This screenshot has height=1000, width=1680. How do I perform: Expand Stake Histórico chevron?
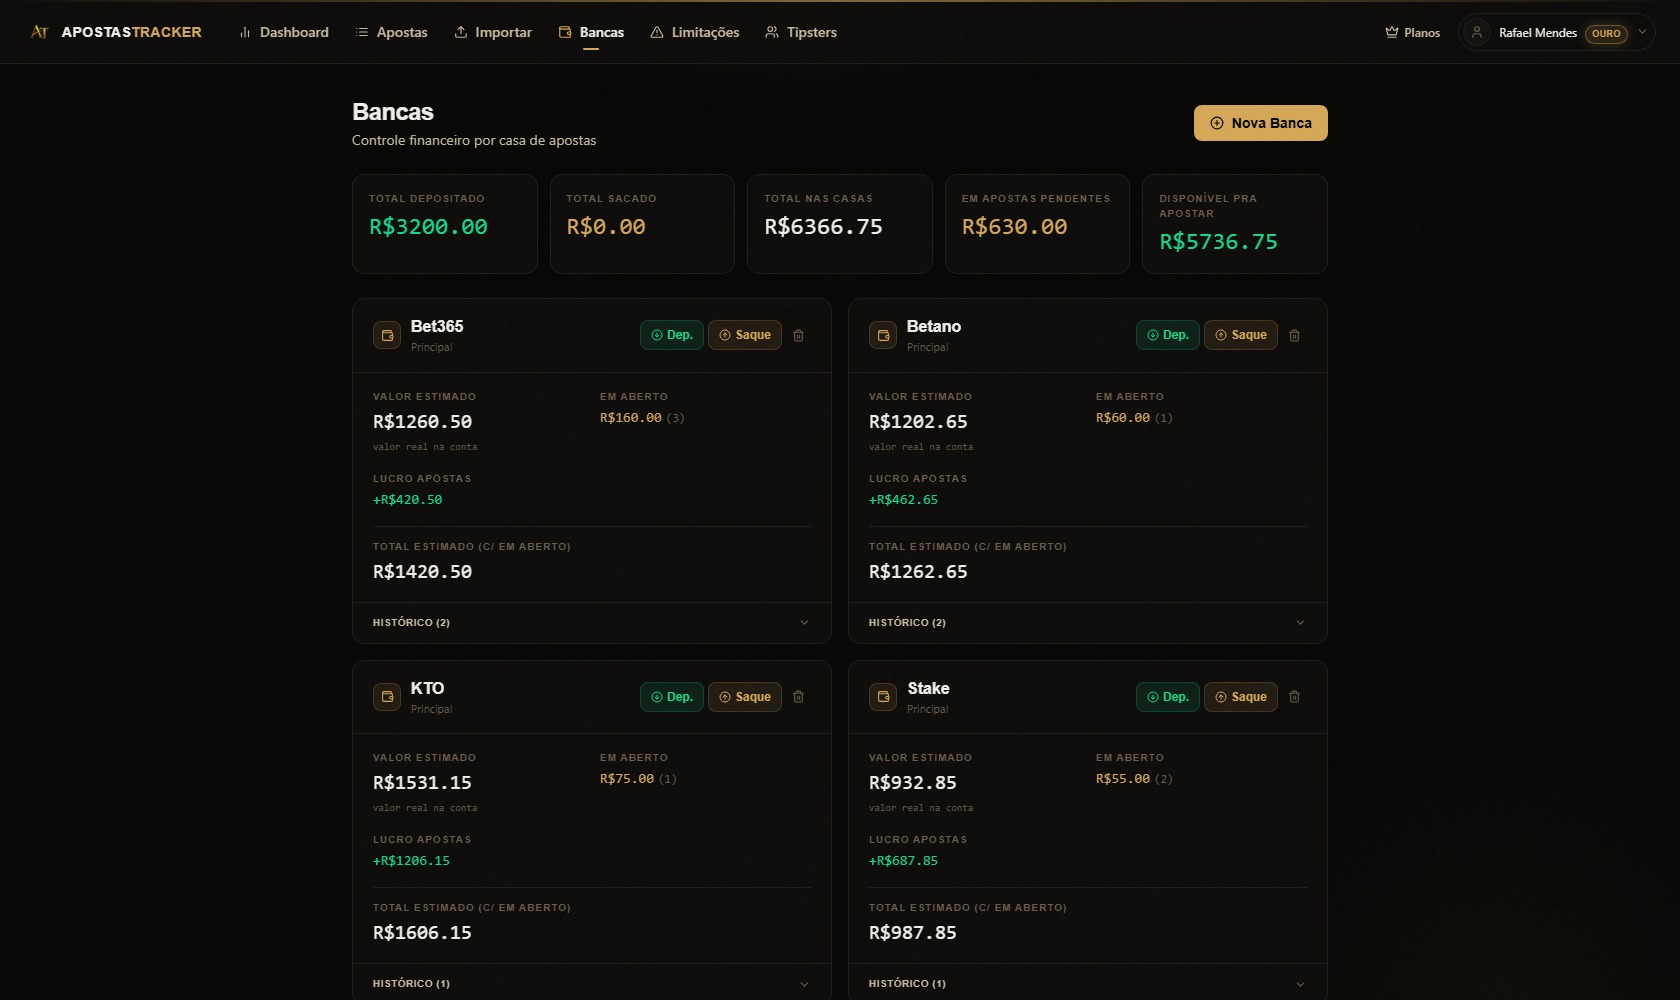1300,984
